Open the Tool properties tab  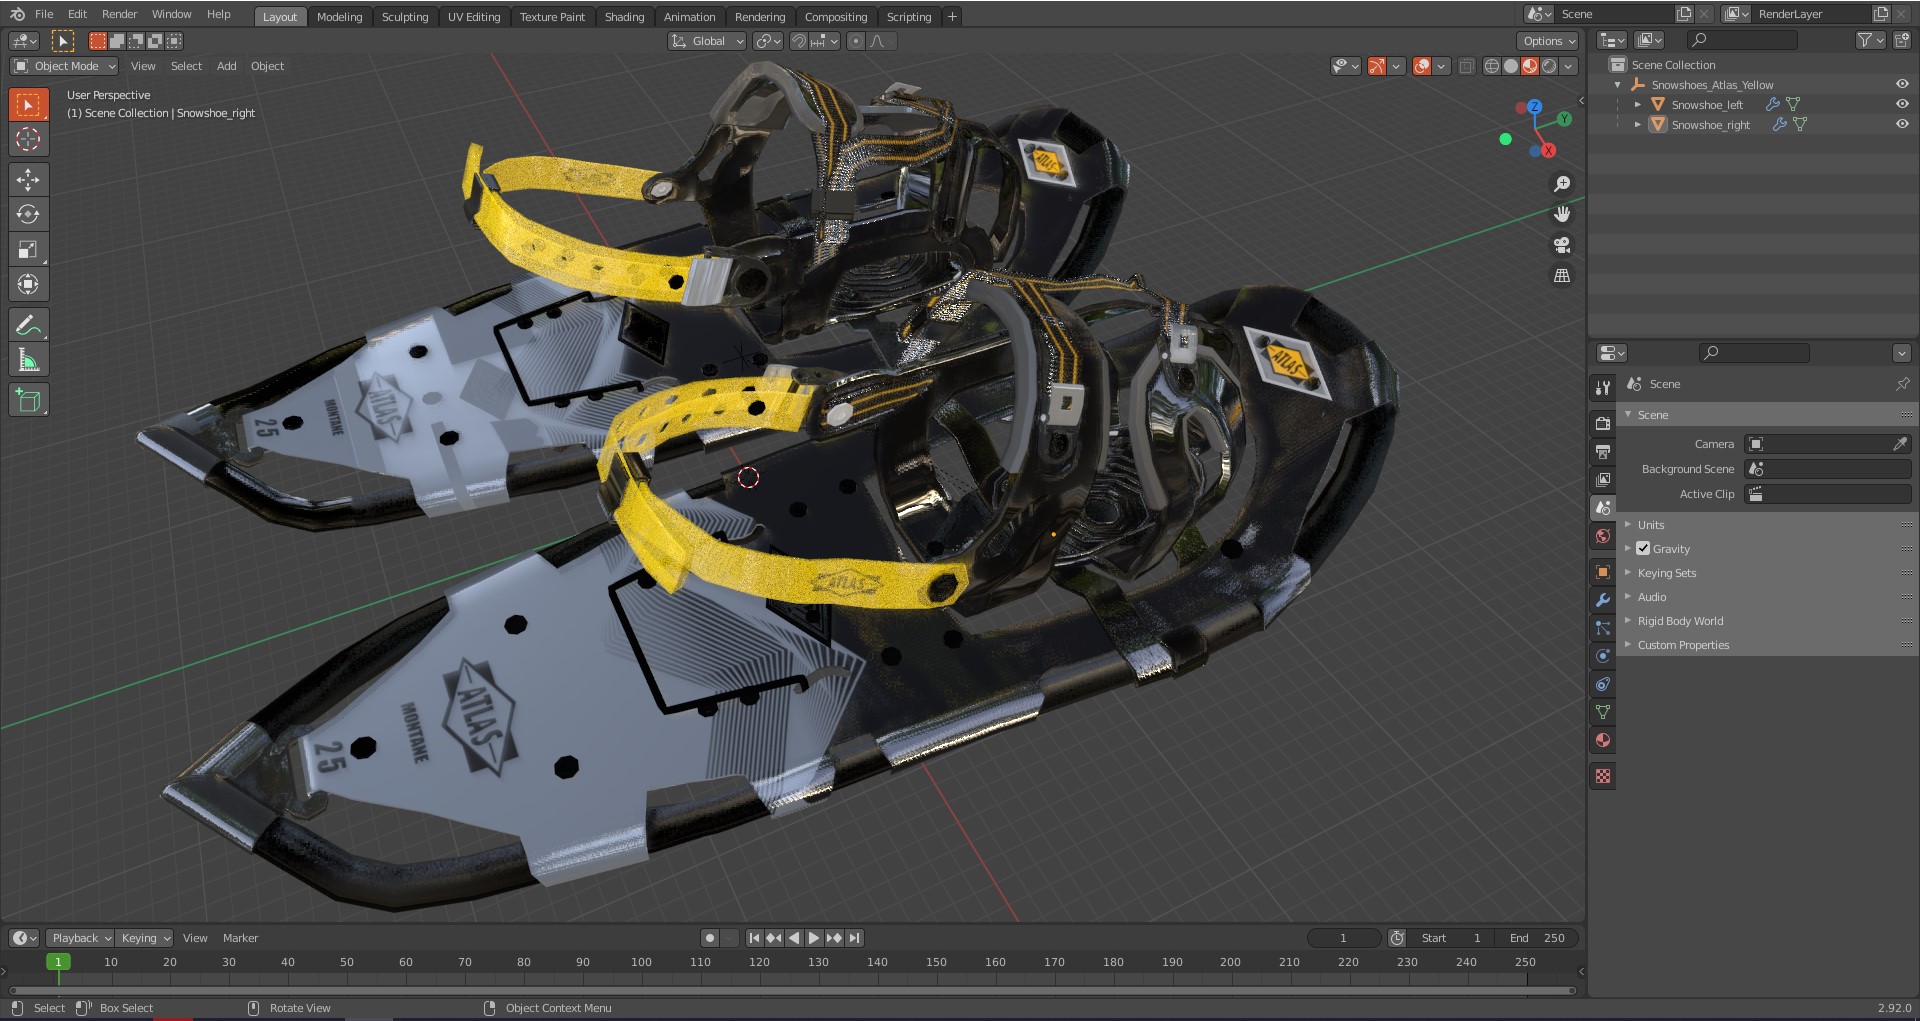point(1603,387)
